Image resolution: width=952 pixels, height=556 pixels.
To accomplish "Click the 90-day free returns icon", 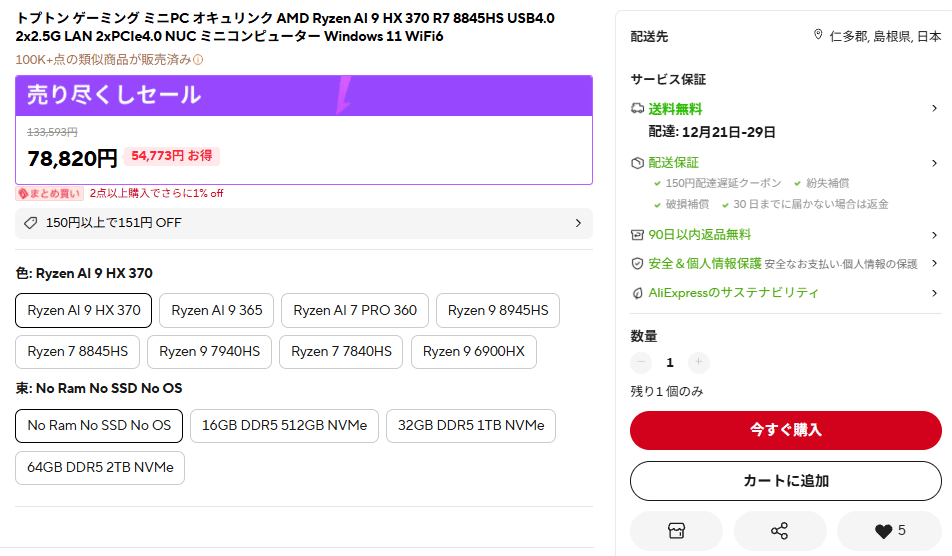I will pyautogui.click(x=637, y=235).
